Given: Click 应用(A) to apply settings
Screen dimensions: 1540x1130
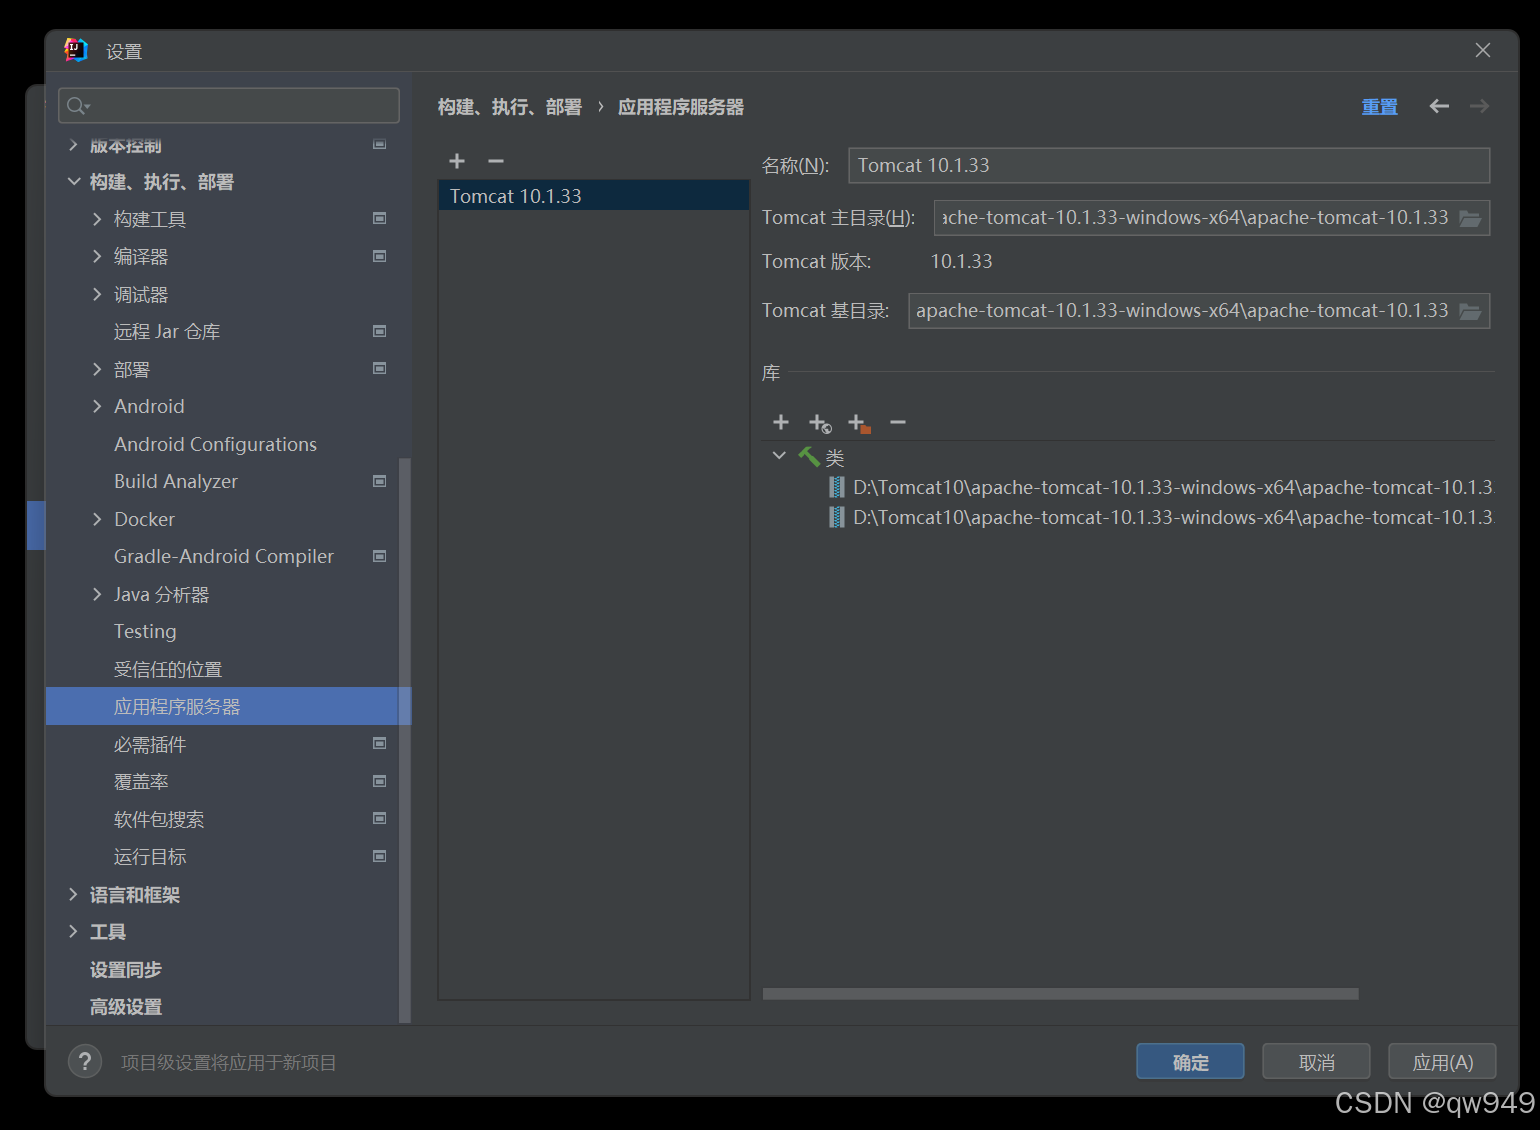Looking at the screenshot, I should [x=1442, y=1062].
